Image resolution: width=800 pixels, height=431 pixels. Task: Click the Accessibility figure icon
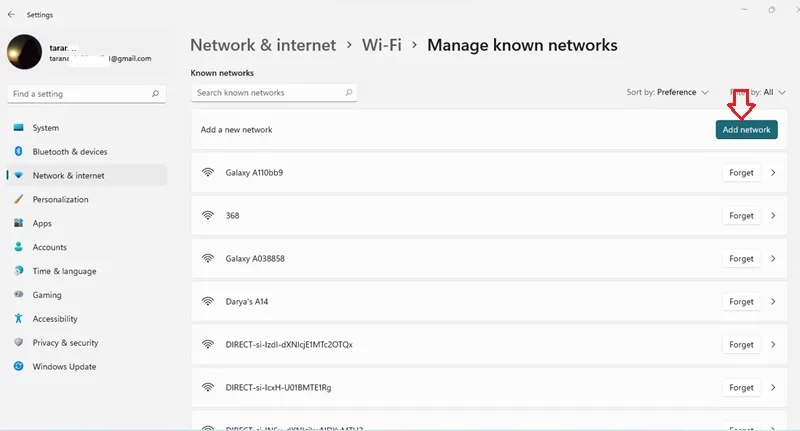[x=18, y=318]
